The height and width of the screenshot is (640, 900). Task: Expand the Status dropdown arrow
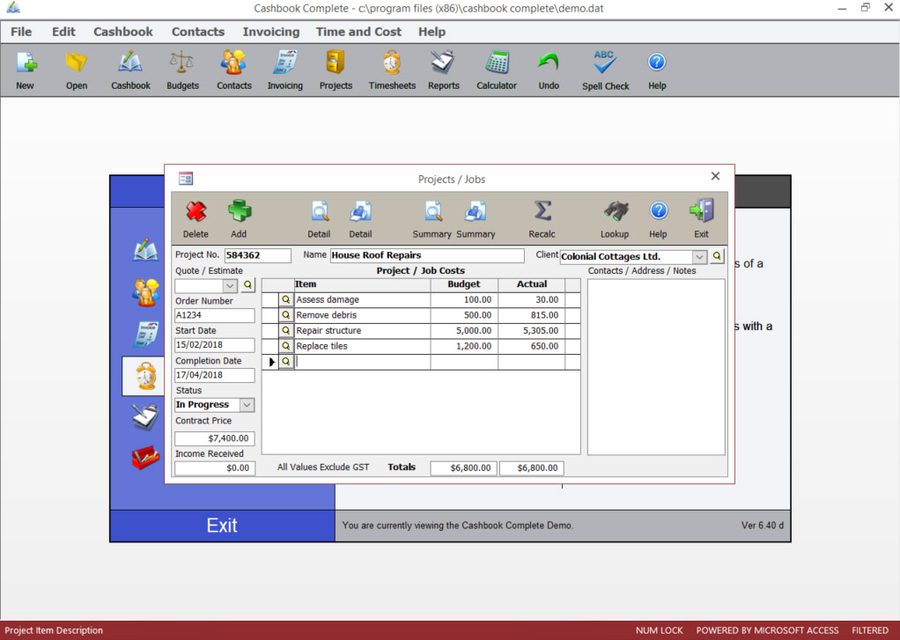247,405
